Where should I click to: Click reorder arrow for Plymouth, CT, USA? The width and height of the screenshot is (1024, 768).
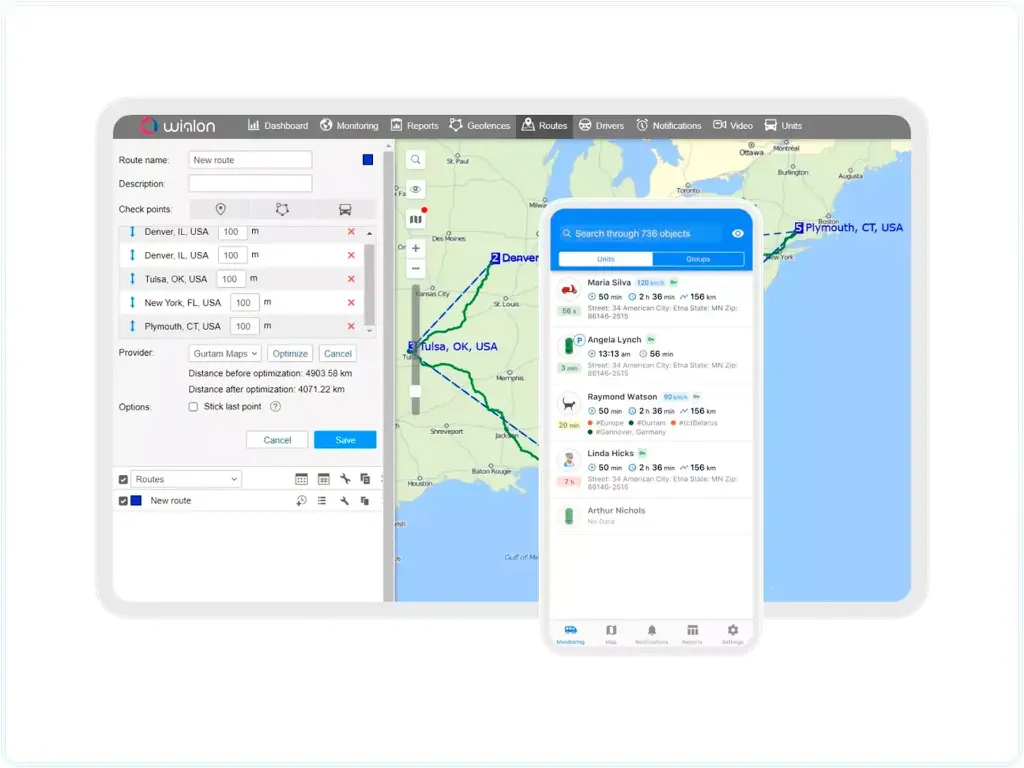tap(133, 326)
